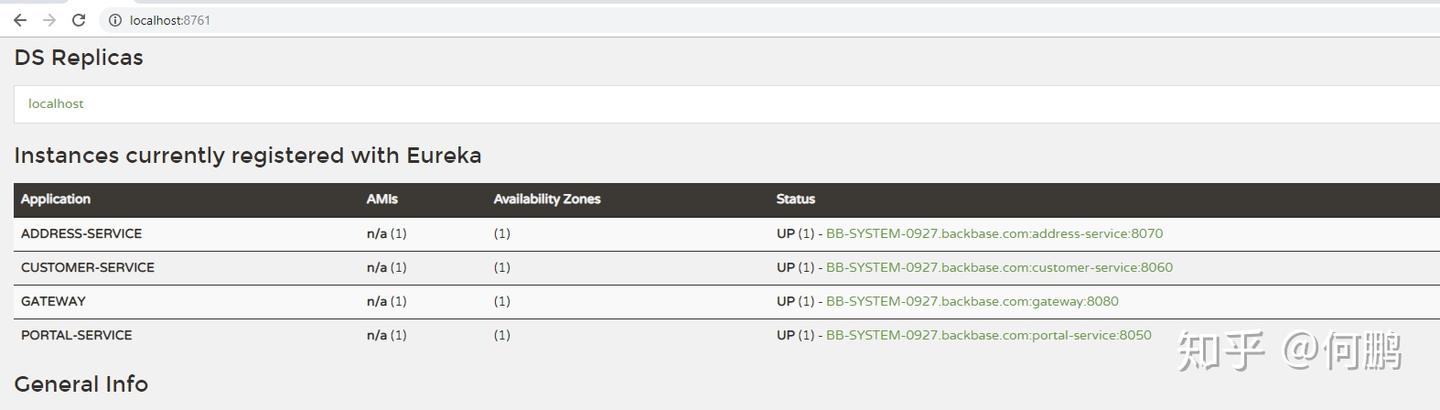Click the Application column header

(56, 199)
